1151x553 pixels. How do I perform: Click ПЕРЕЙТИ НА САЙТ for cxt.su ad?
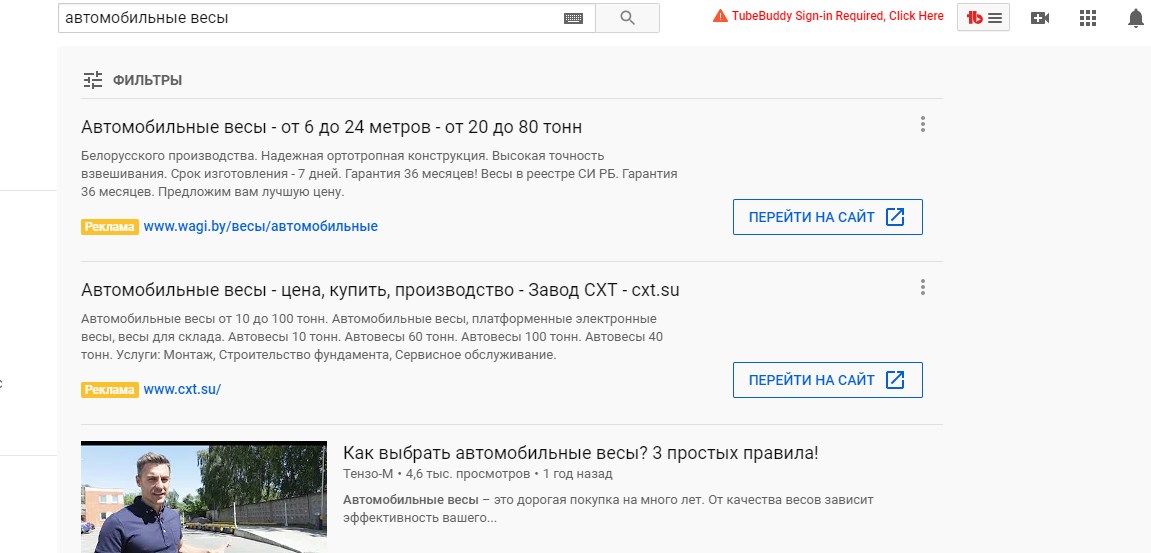[827, 380]
